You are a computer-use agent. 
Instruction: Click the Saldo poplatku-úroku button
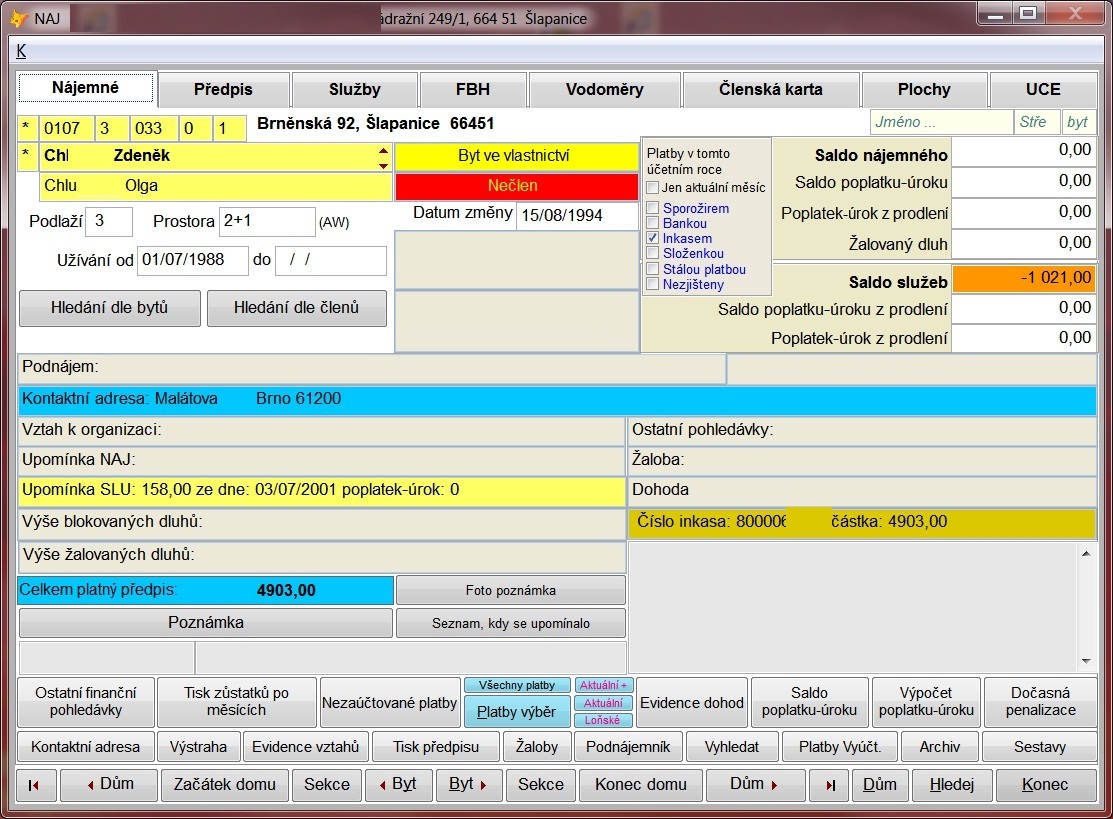(809, 702)
